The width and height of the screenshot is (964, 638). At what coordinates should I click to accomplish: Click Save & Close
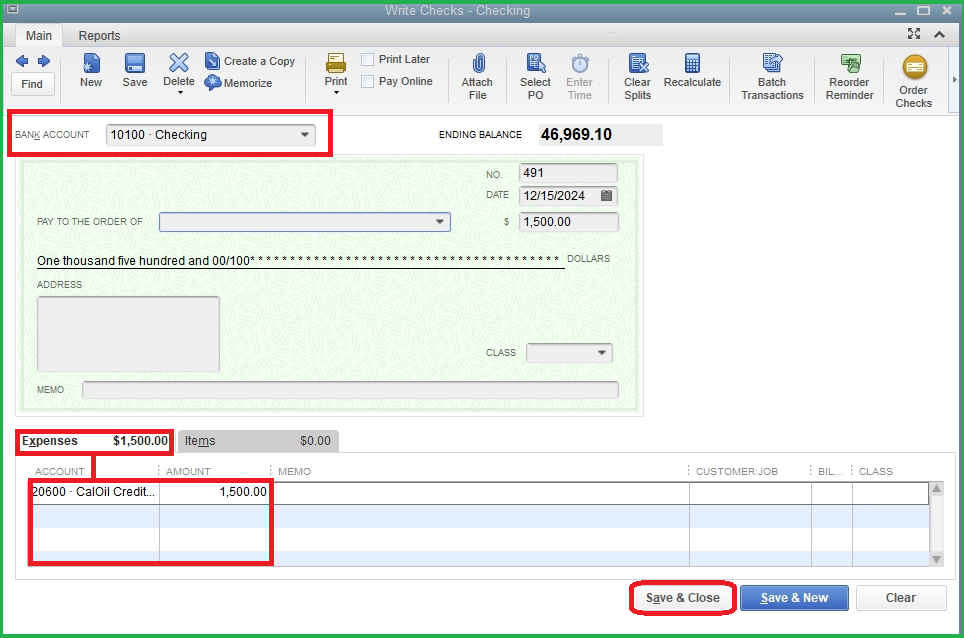(x=682, y=597)
